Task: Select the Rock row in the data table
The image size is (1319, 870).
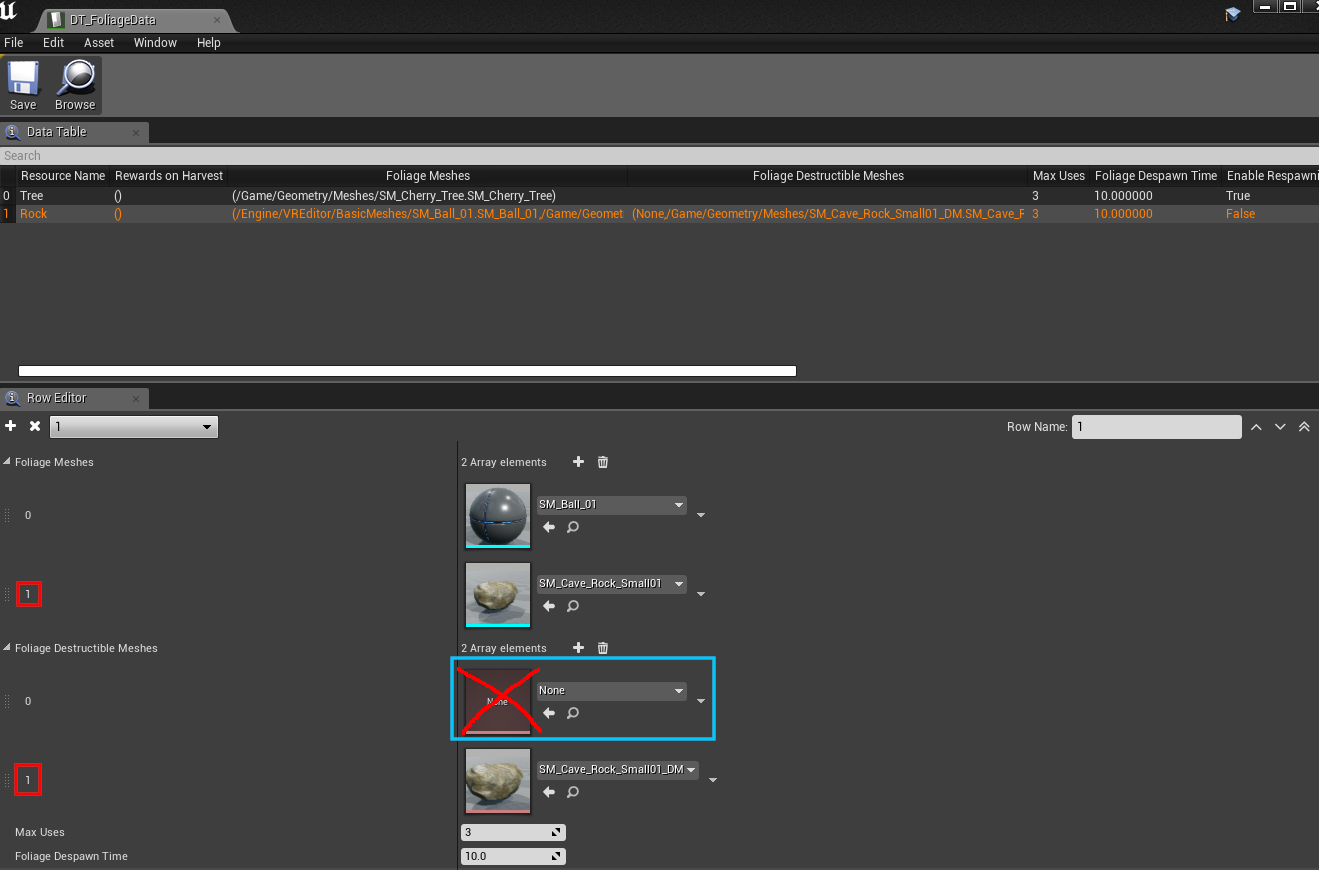Action: pos(34,213)
